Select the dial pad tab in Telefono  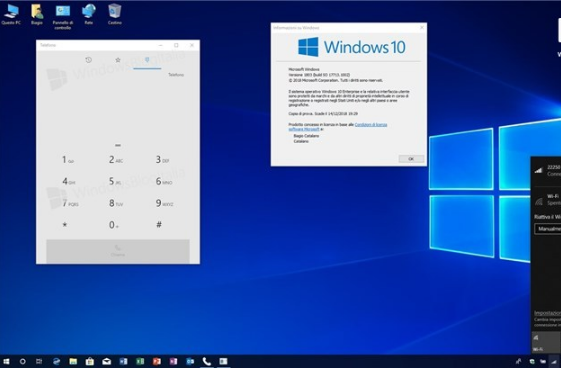(x=147, y=60)
